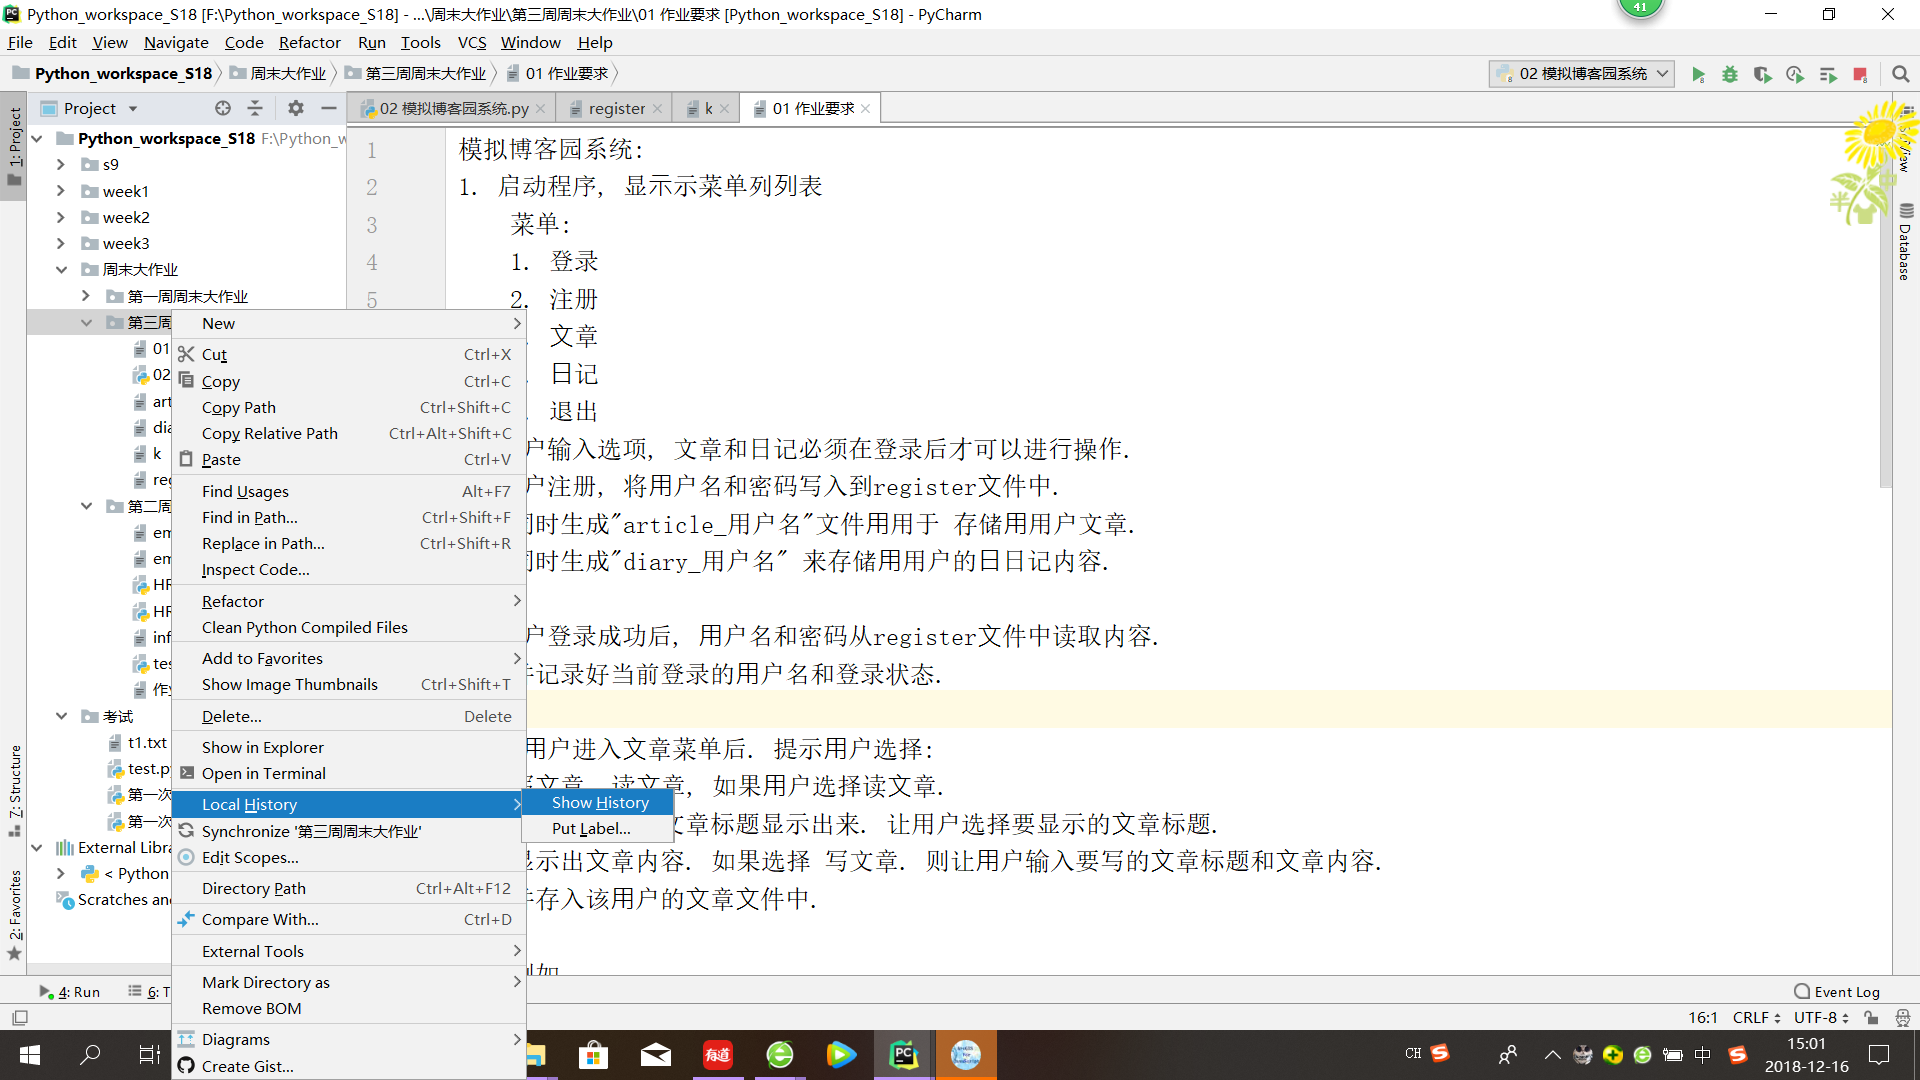
Task: Open Windows Start menu
Action: pyautogui.click(x=30, y=1054)
